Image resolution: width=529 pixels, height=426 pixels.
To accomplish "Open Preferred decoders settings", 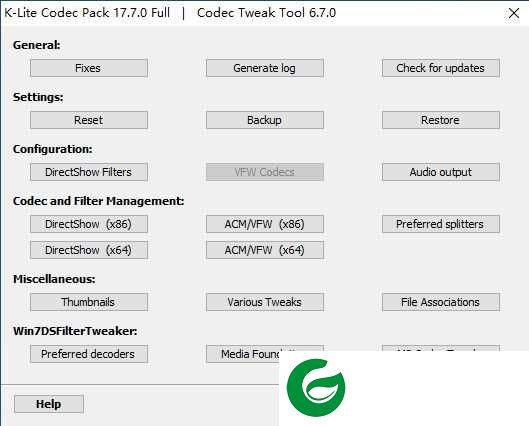I will 89,354.
